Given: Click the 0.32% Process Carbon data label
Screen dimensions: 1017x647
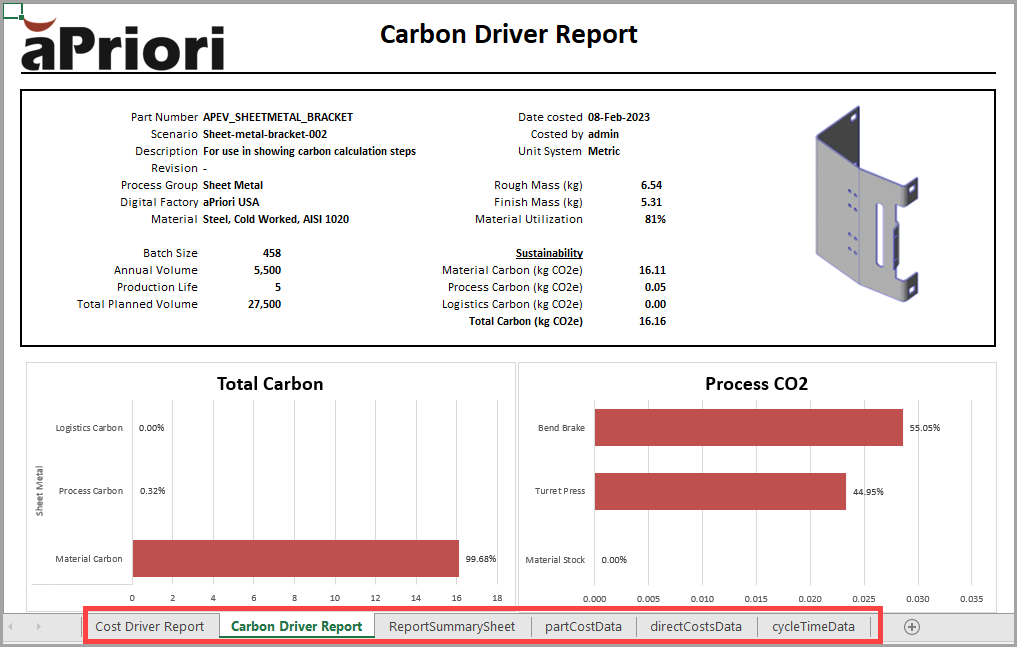Looking at the screenshot, I should (152, 491).
